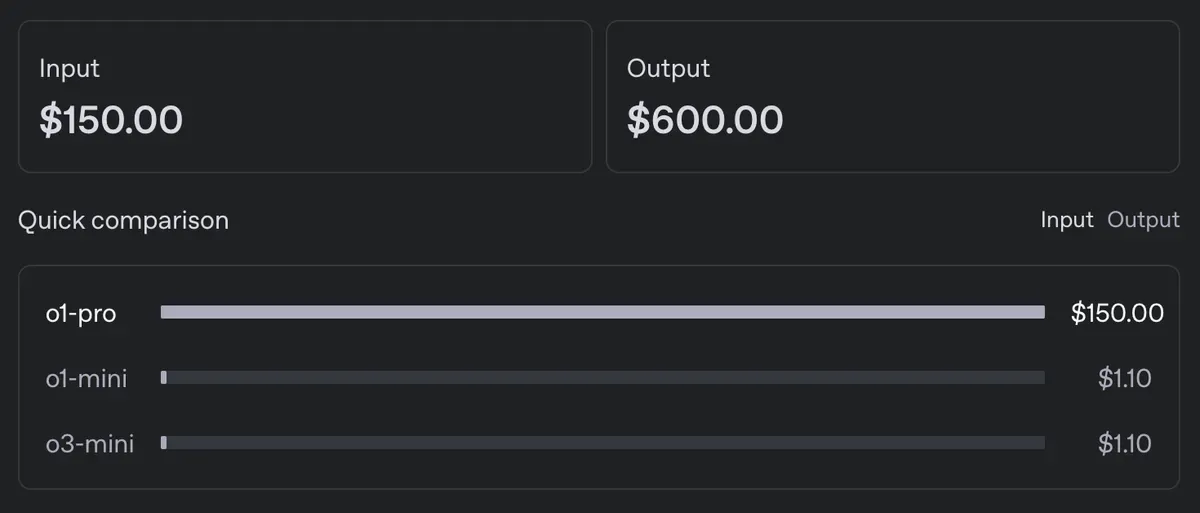Click the o3-mini price bar
The image size is (1200, 513).
603,443
